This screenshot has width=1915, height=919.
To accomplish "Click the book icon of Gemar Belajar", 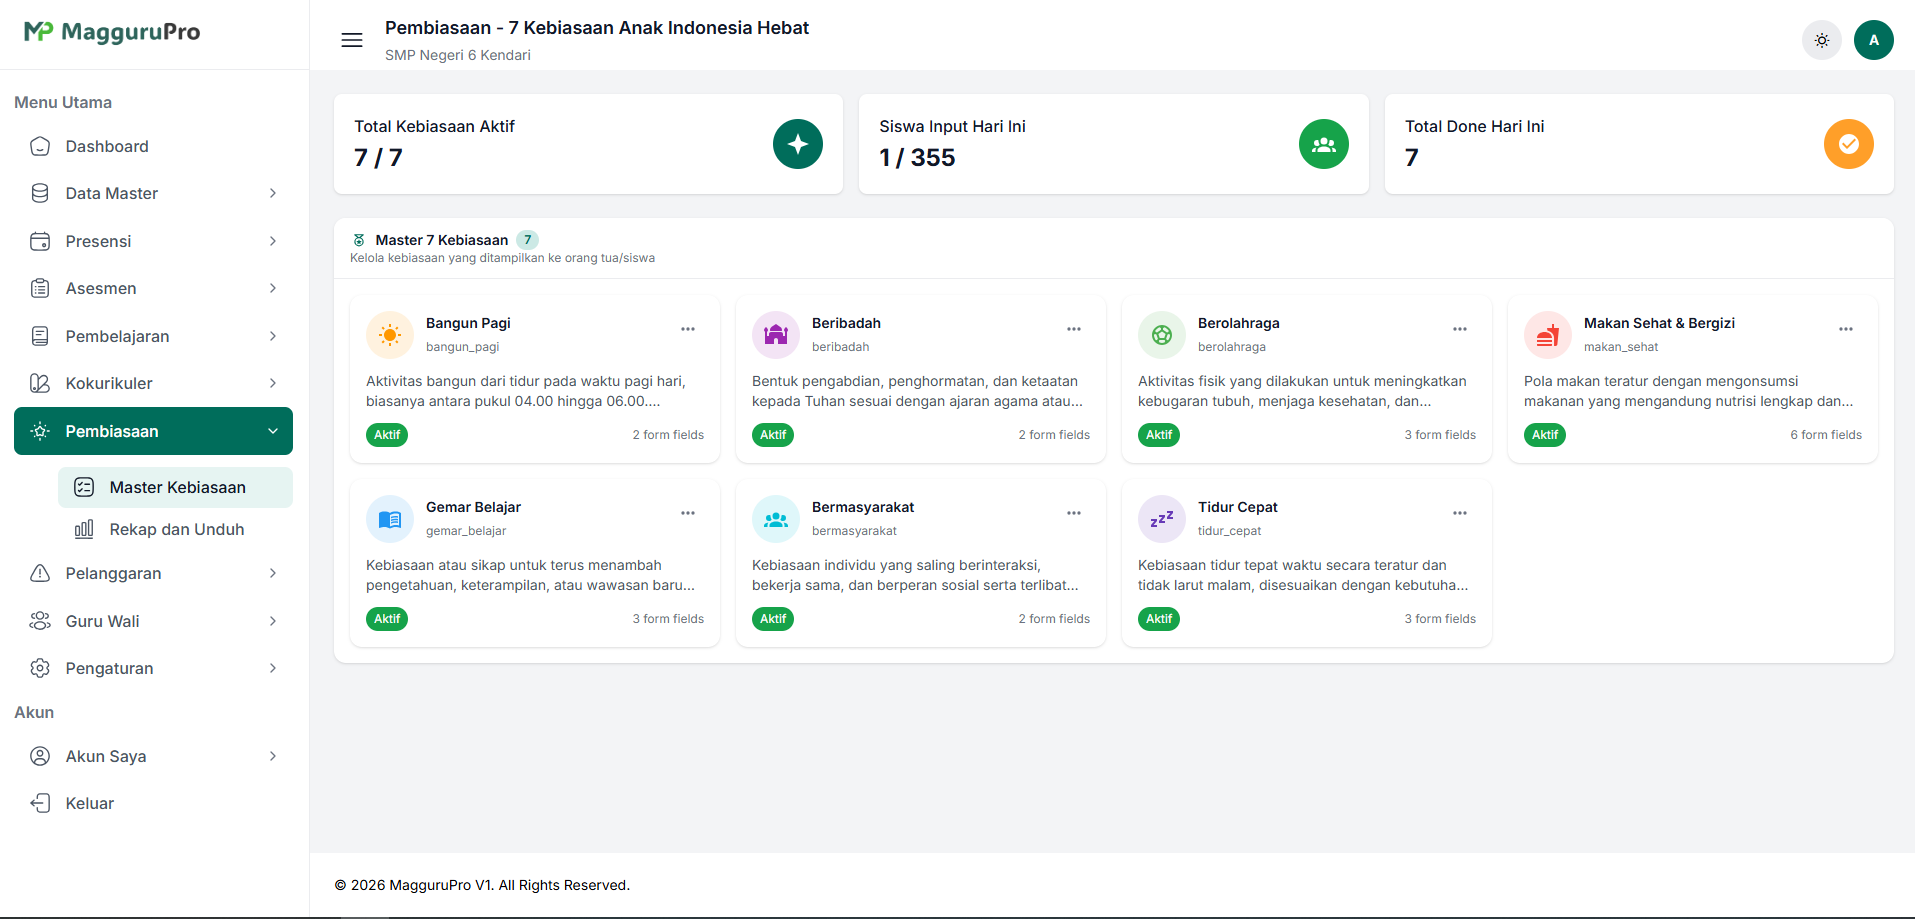I will click(x=390, y=519).
